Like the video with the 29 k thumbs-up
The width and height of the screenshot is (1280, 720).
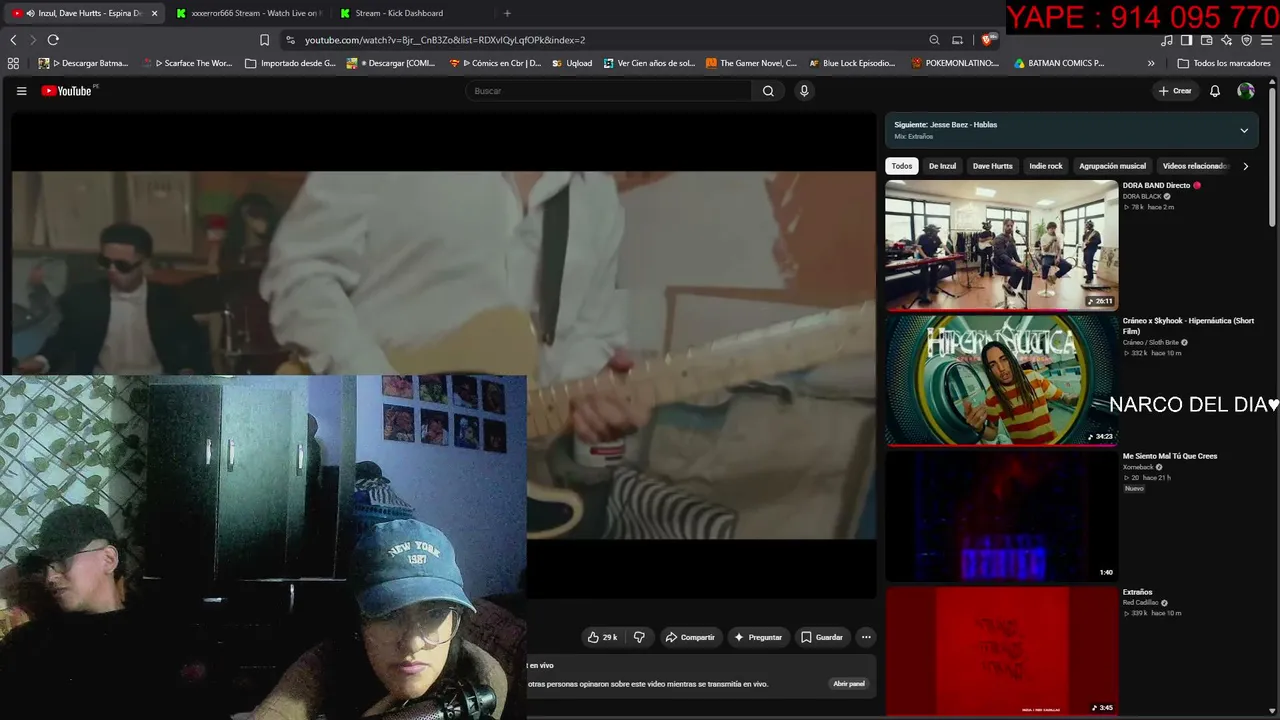(x=602, y=637)
